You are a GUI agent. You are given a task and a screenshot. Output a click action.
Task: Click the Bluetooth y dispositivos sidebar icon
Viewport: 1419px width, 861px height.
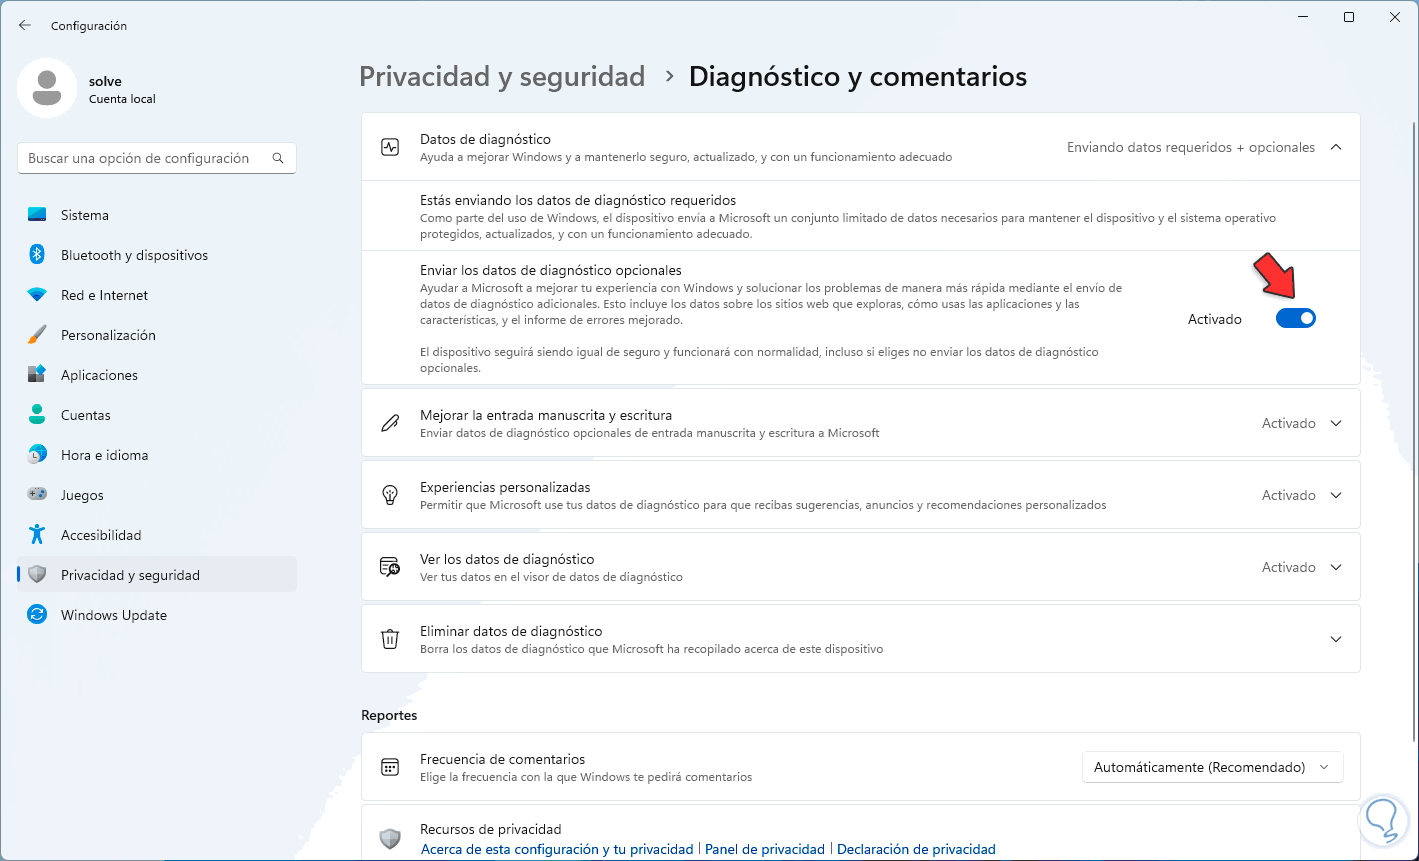pos(37,255)
